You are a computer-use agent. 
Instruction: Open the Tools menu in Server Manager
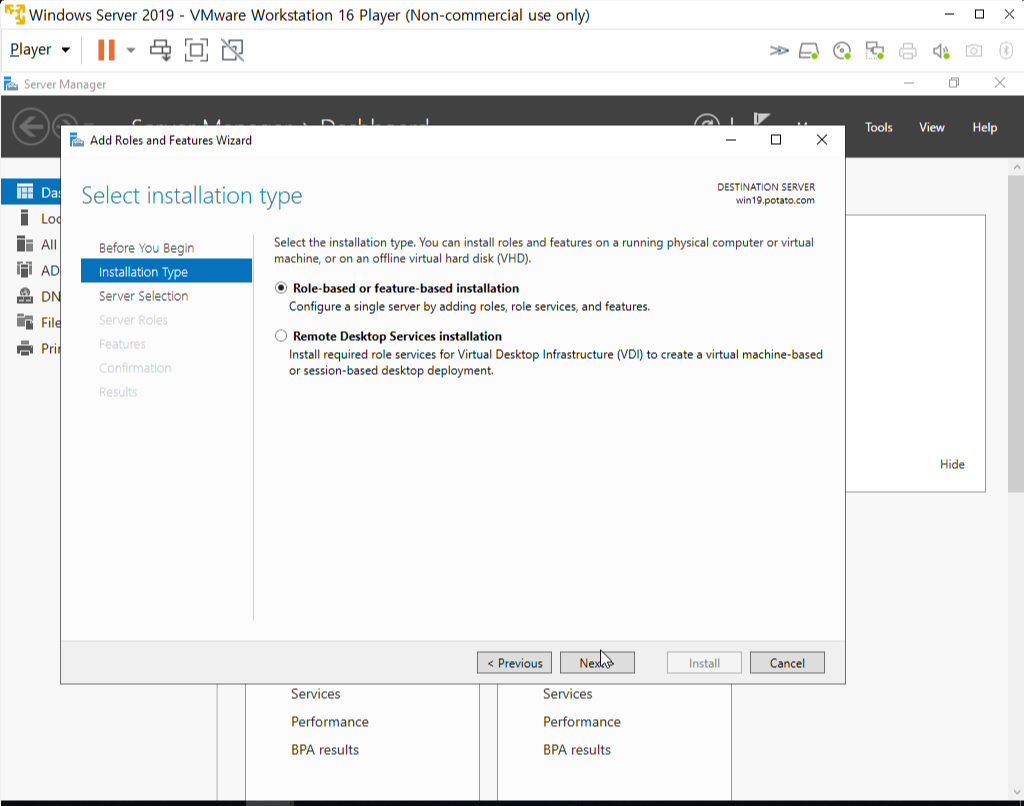pos(878,127)
